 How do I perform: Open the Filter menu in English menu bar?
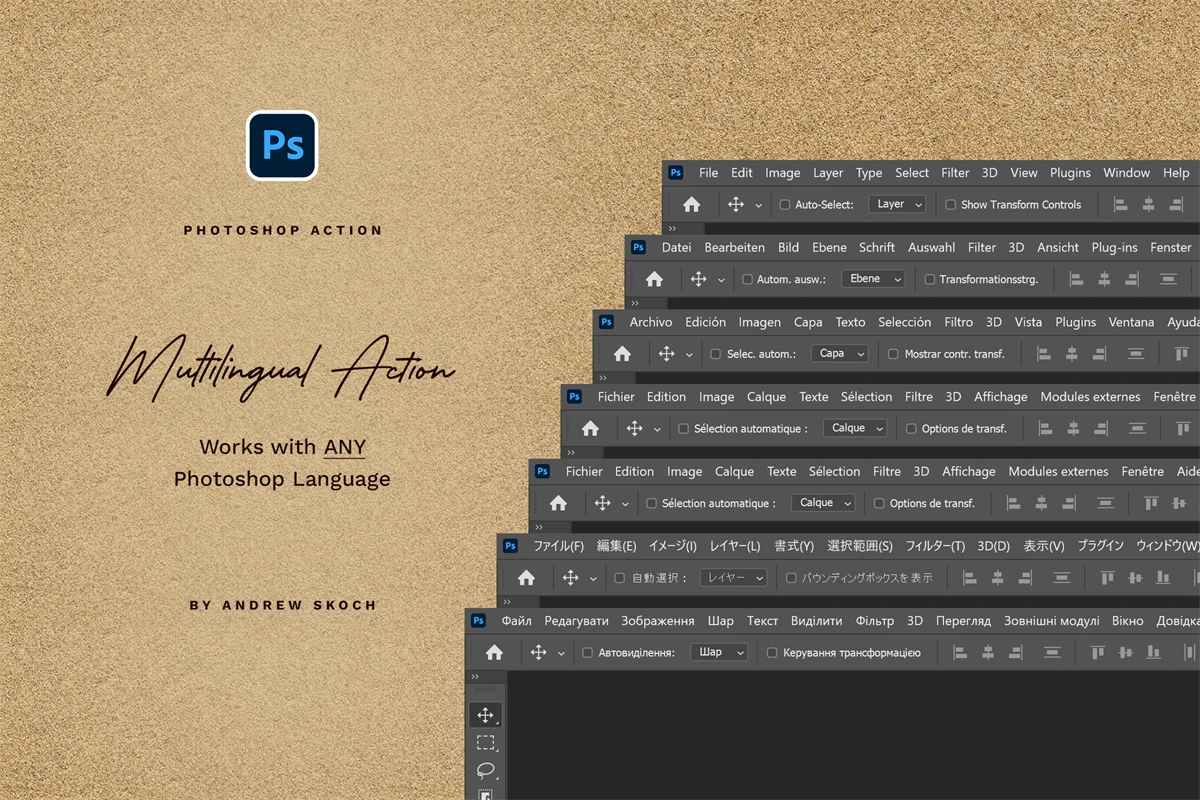point(955,173)
